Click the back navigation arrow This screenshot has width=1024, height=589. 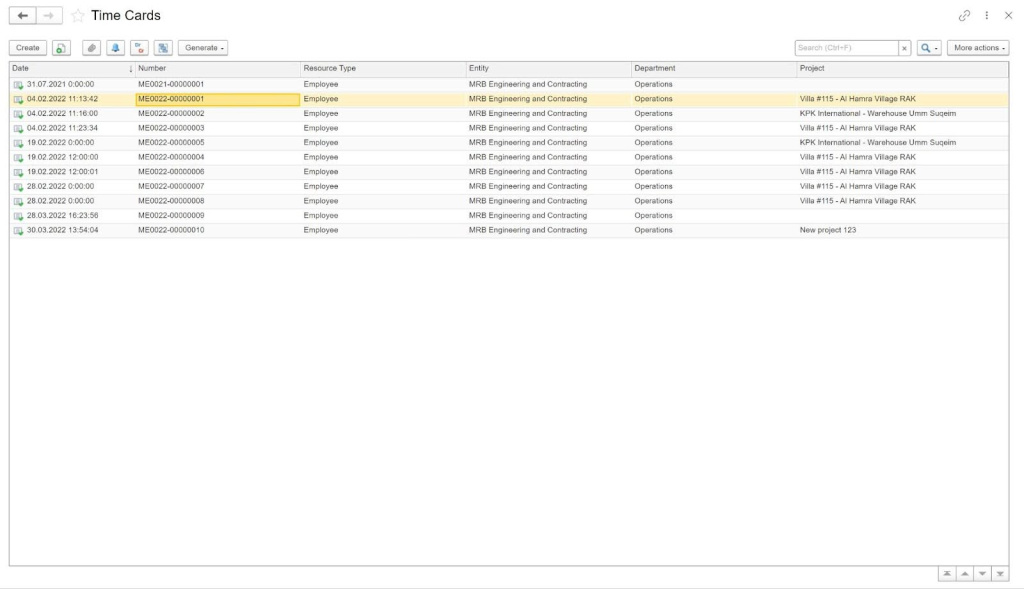click(23, 16)
